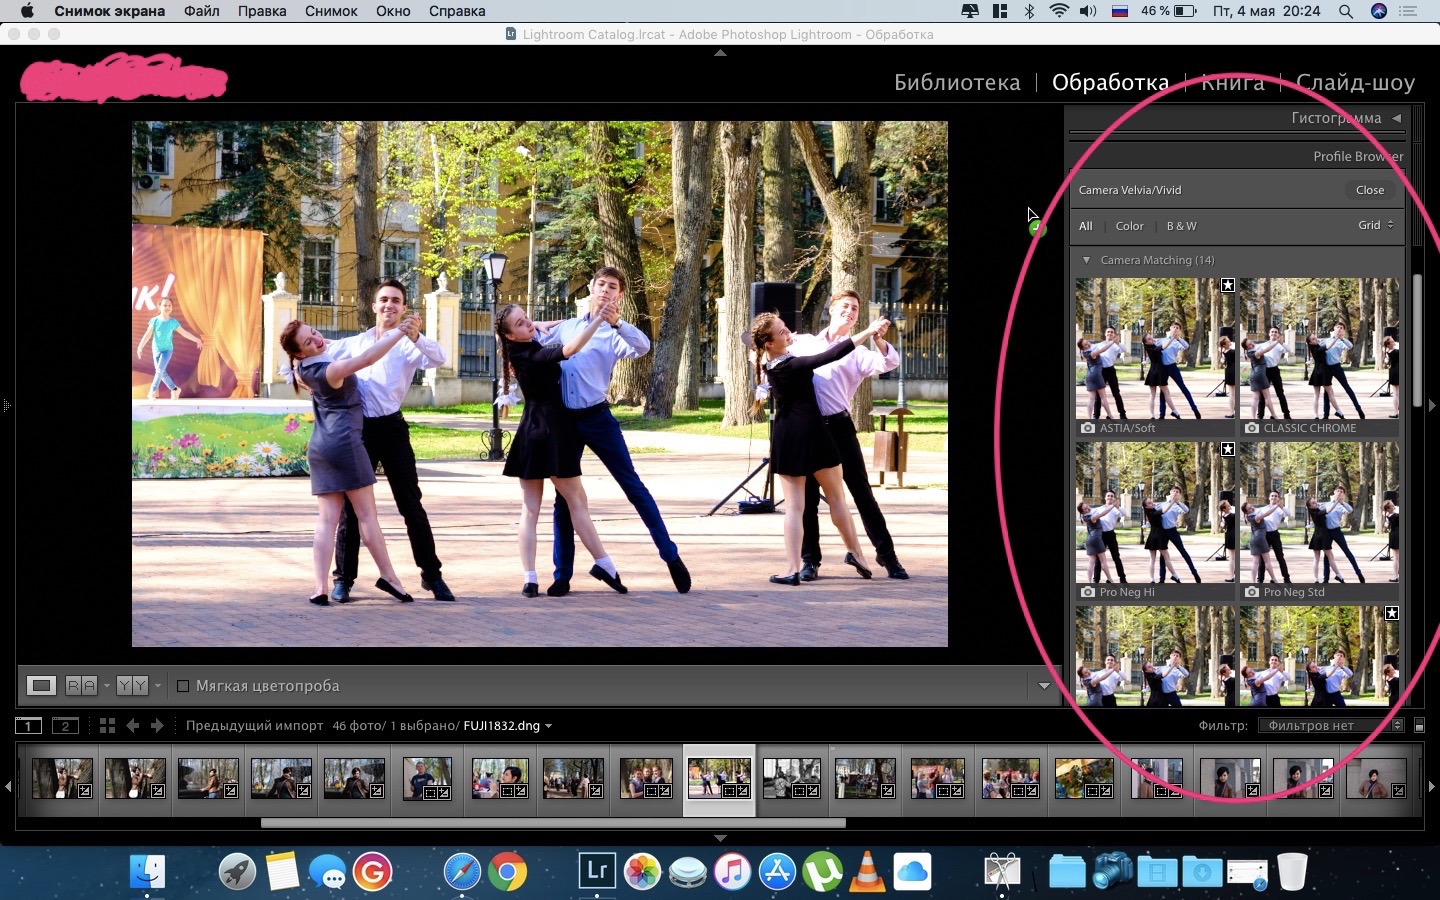Screen dimensions: 1440x900
Task: Open the App Store from the Dock
Action: (777, 872)
